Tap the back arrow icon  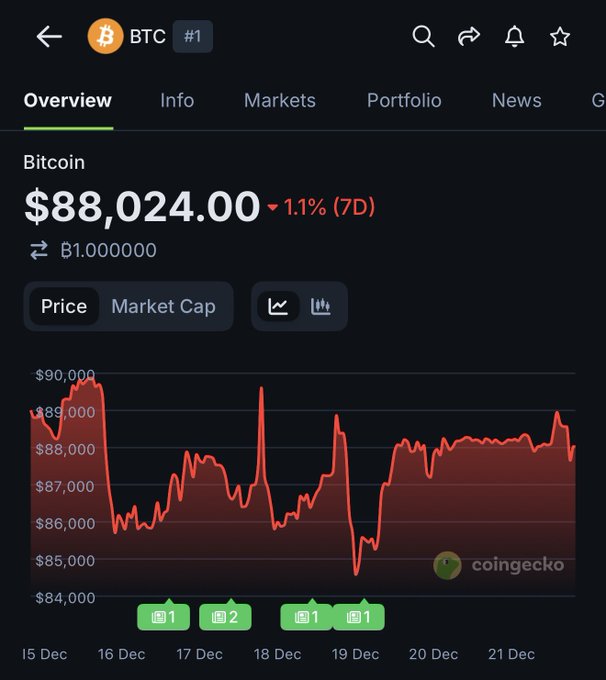49,37
